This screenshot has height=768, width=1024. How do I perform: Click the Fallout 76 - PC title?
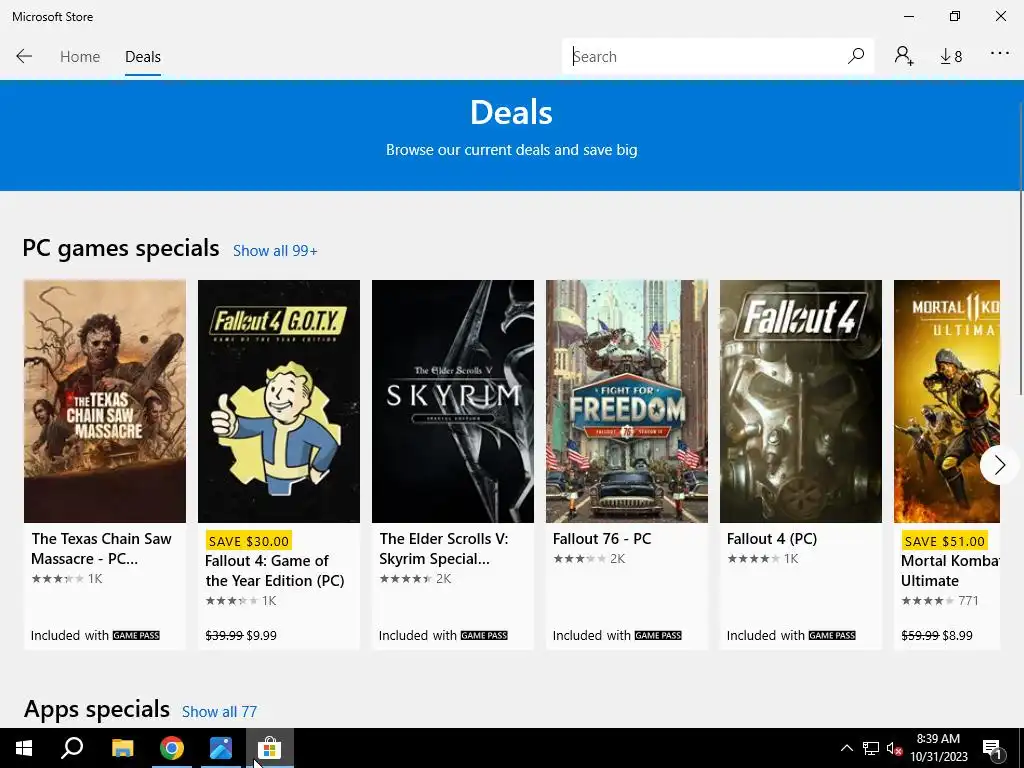[602, 539]
